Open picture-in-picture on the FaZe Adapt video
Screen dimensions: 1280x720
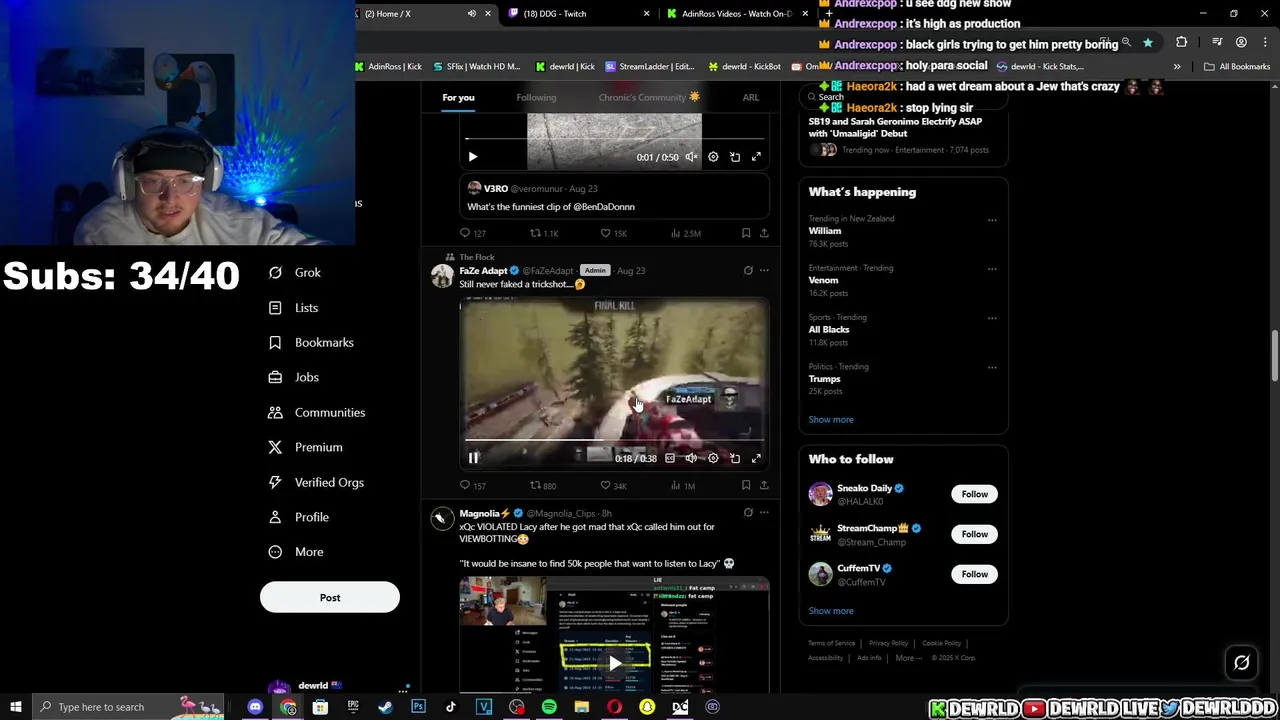[735, 458]
